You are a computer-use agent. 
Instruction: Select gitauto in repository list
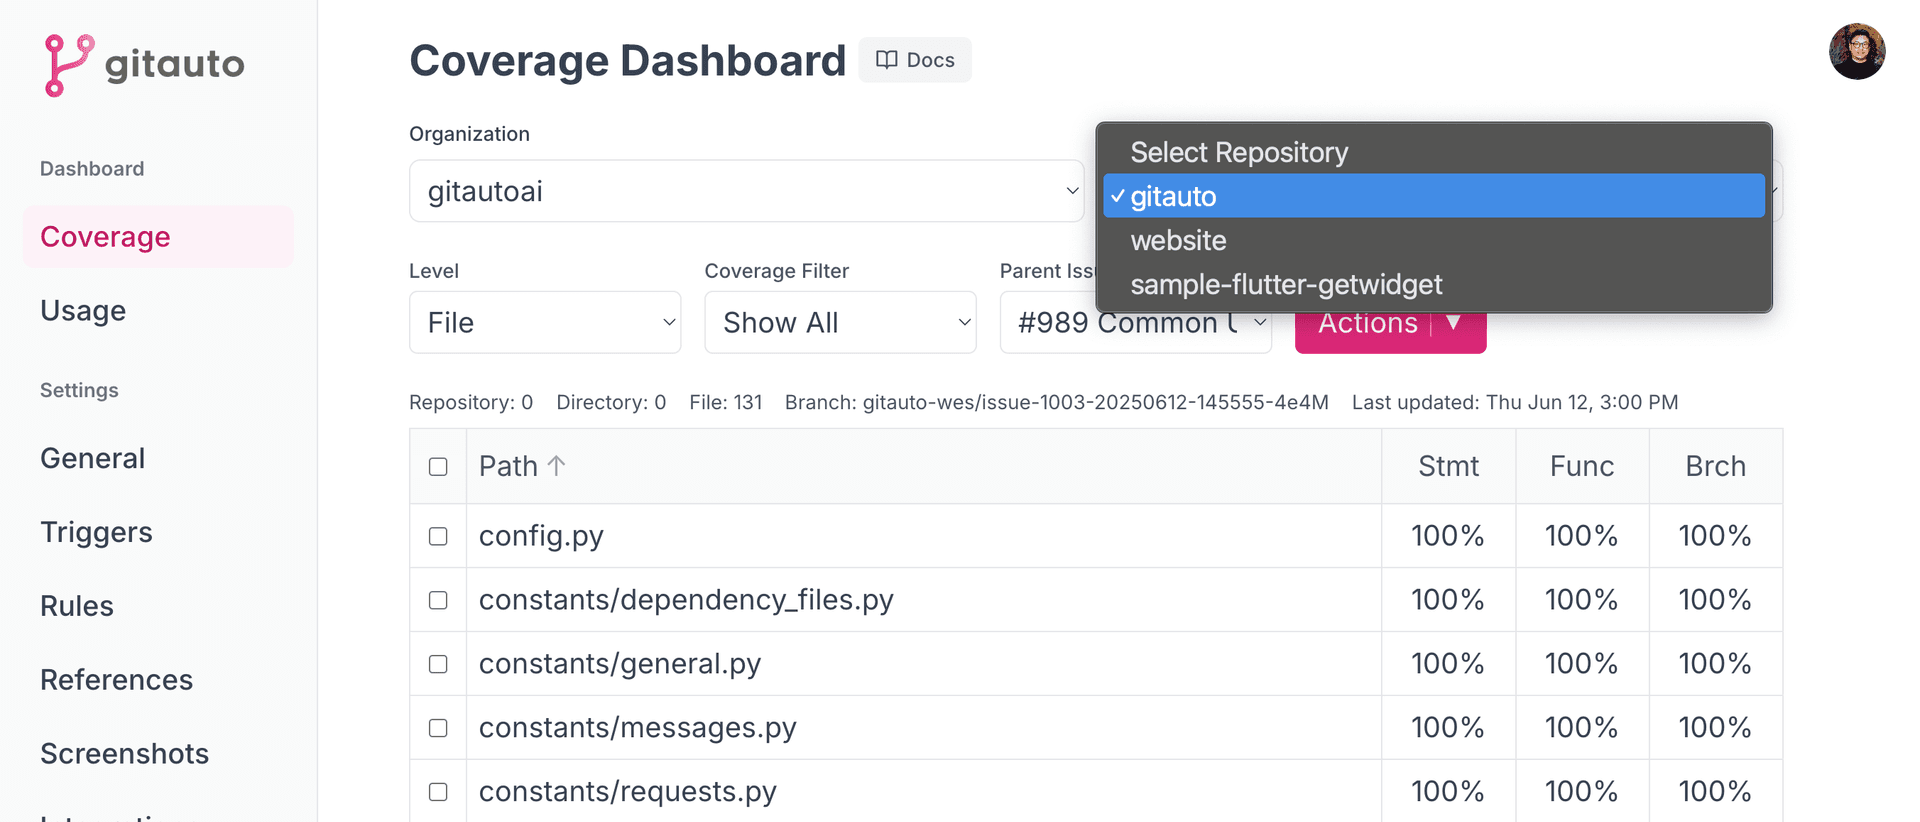click(x=1434, y=196)
